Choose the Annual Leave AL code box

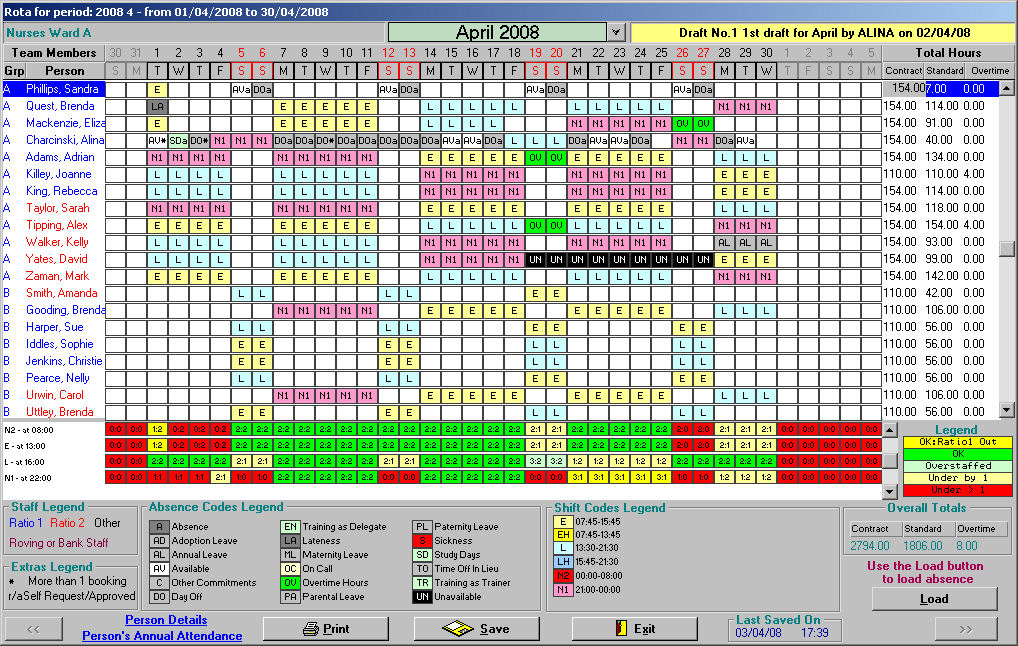158,555
